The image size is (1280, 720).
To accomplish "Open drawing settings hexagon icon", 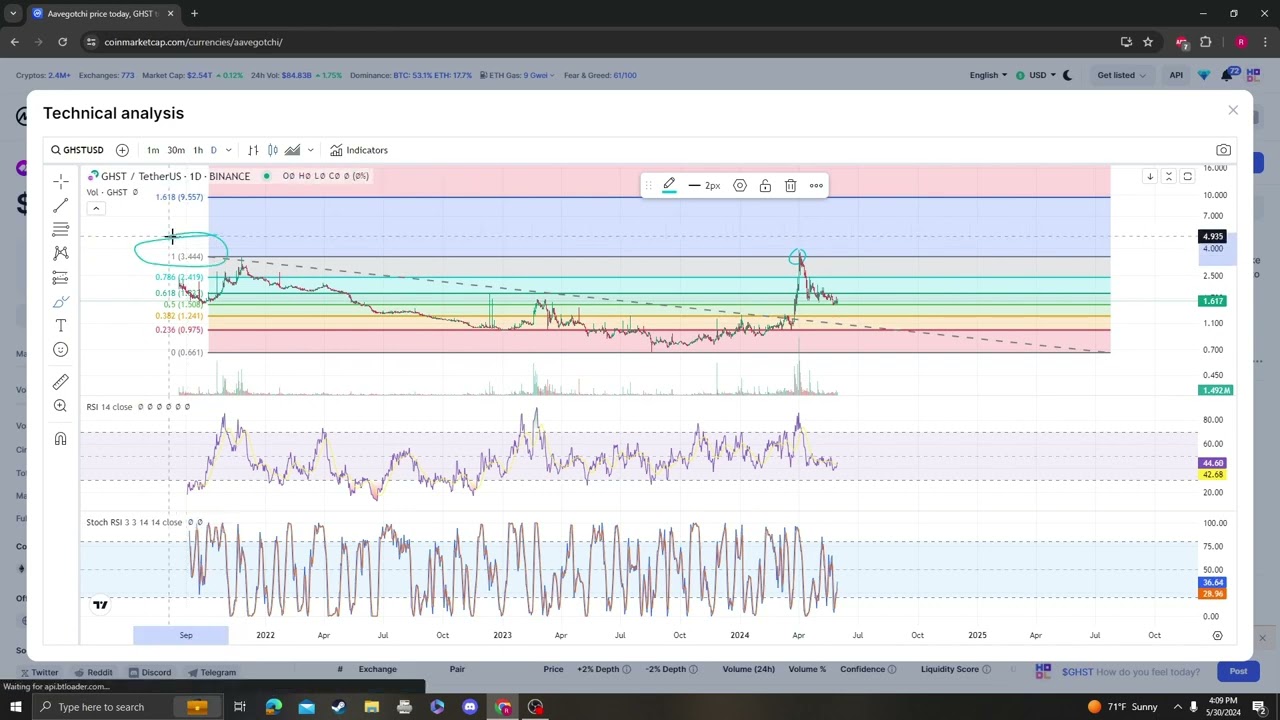I will click(x=740, y=185).
